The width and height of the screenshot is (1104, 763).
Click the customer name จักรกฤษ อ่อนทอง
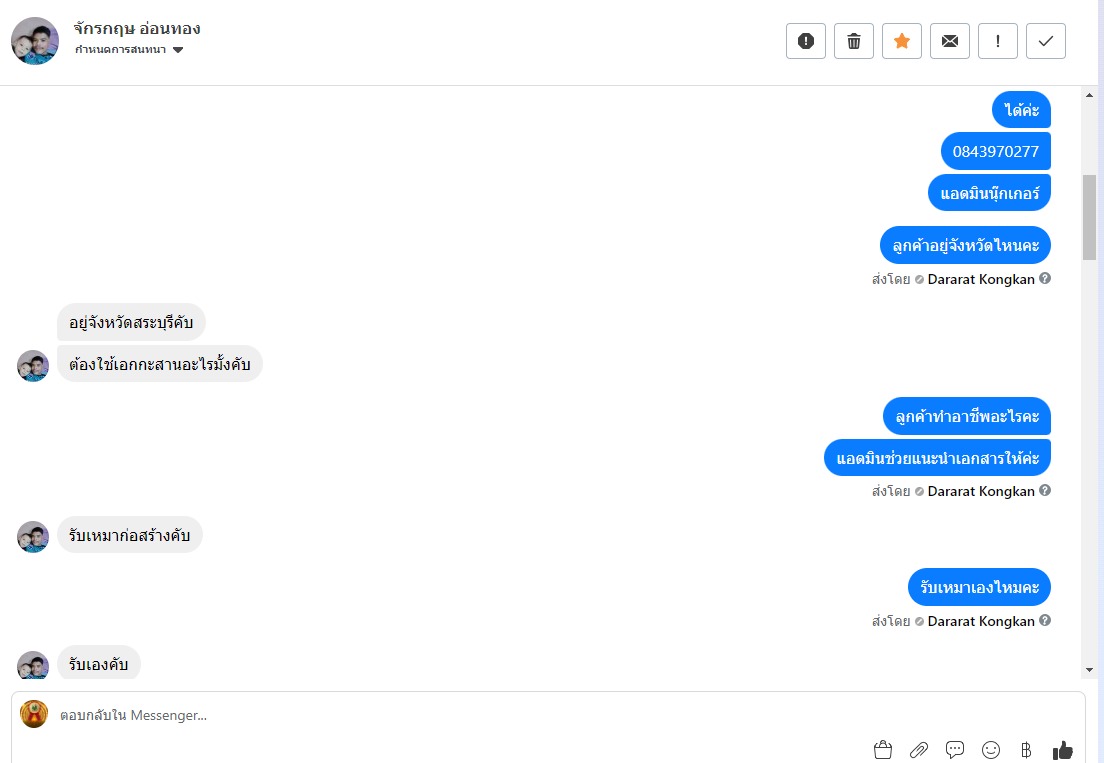tap(137, 28)
